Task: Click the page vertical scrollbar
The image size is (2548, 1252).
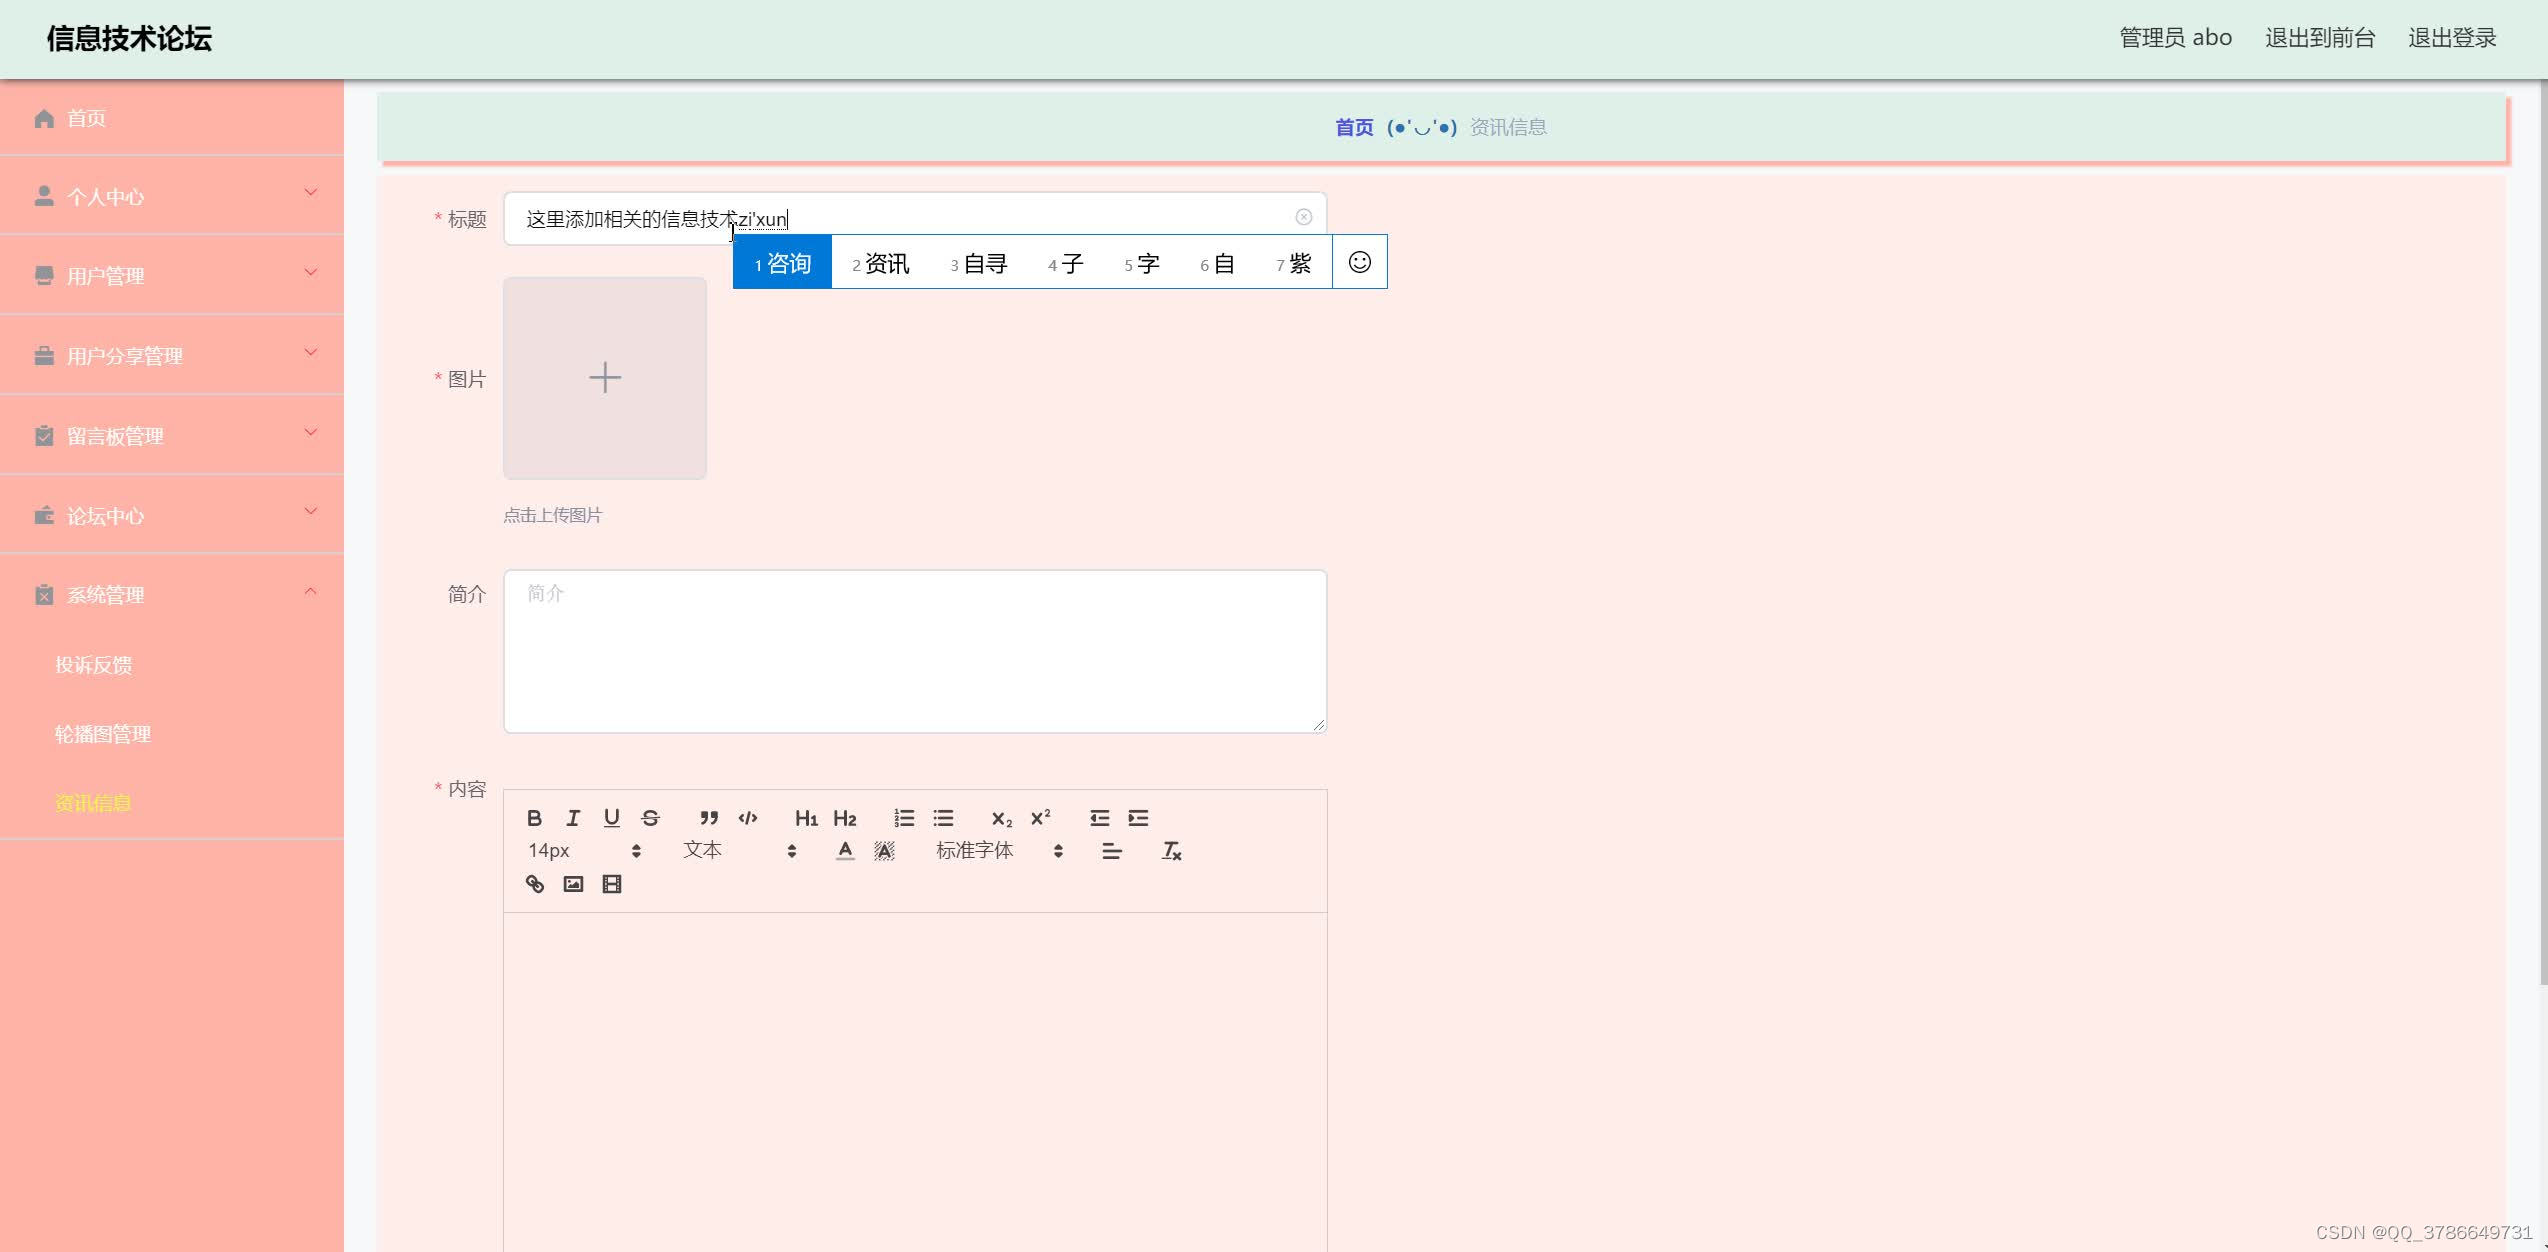Action: pyautogui.click(x=2542, y=530)
